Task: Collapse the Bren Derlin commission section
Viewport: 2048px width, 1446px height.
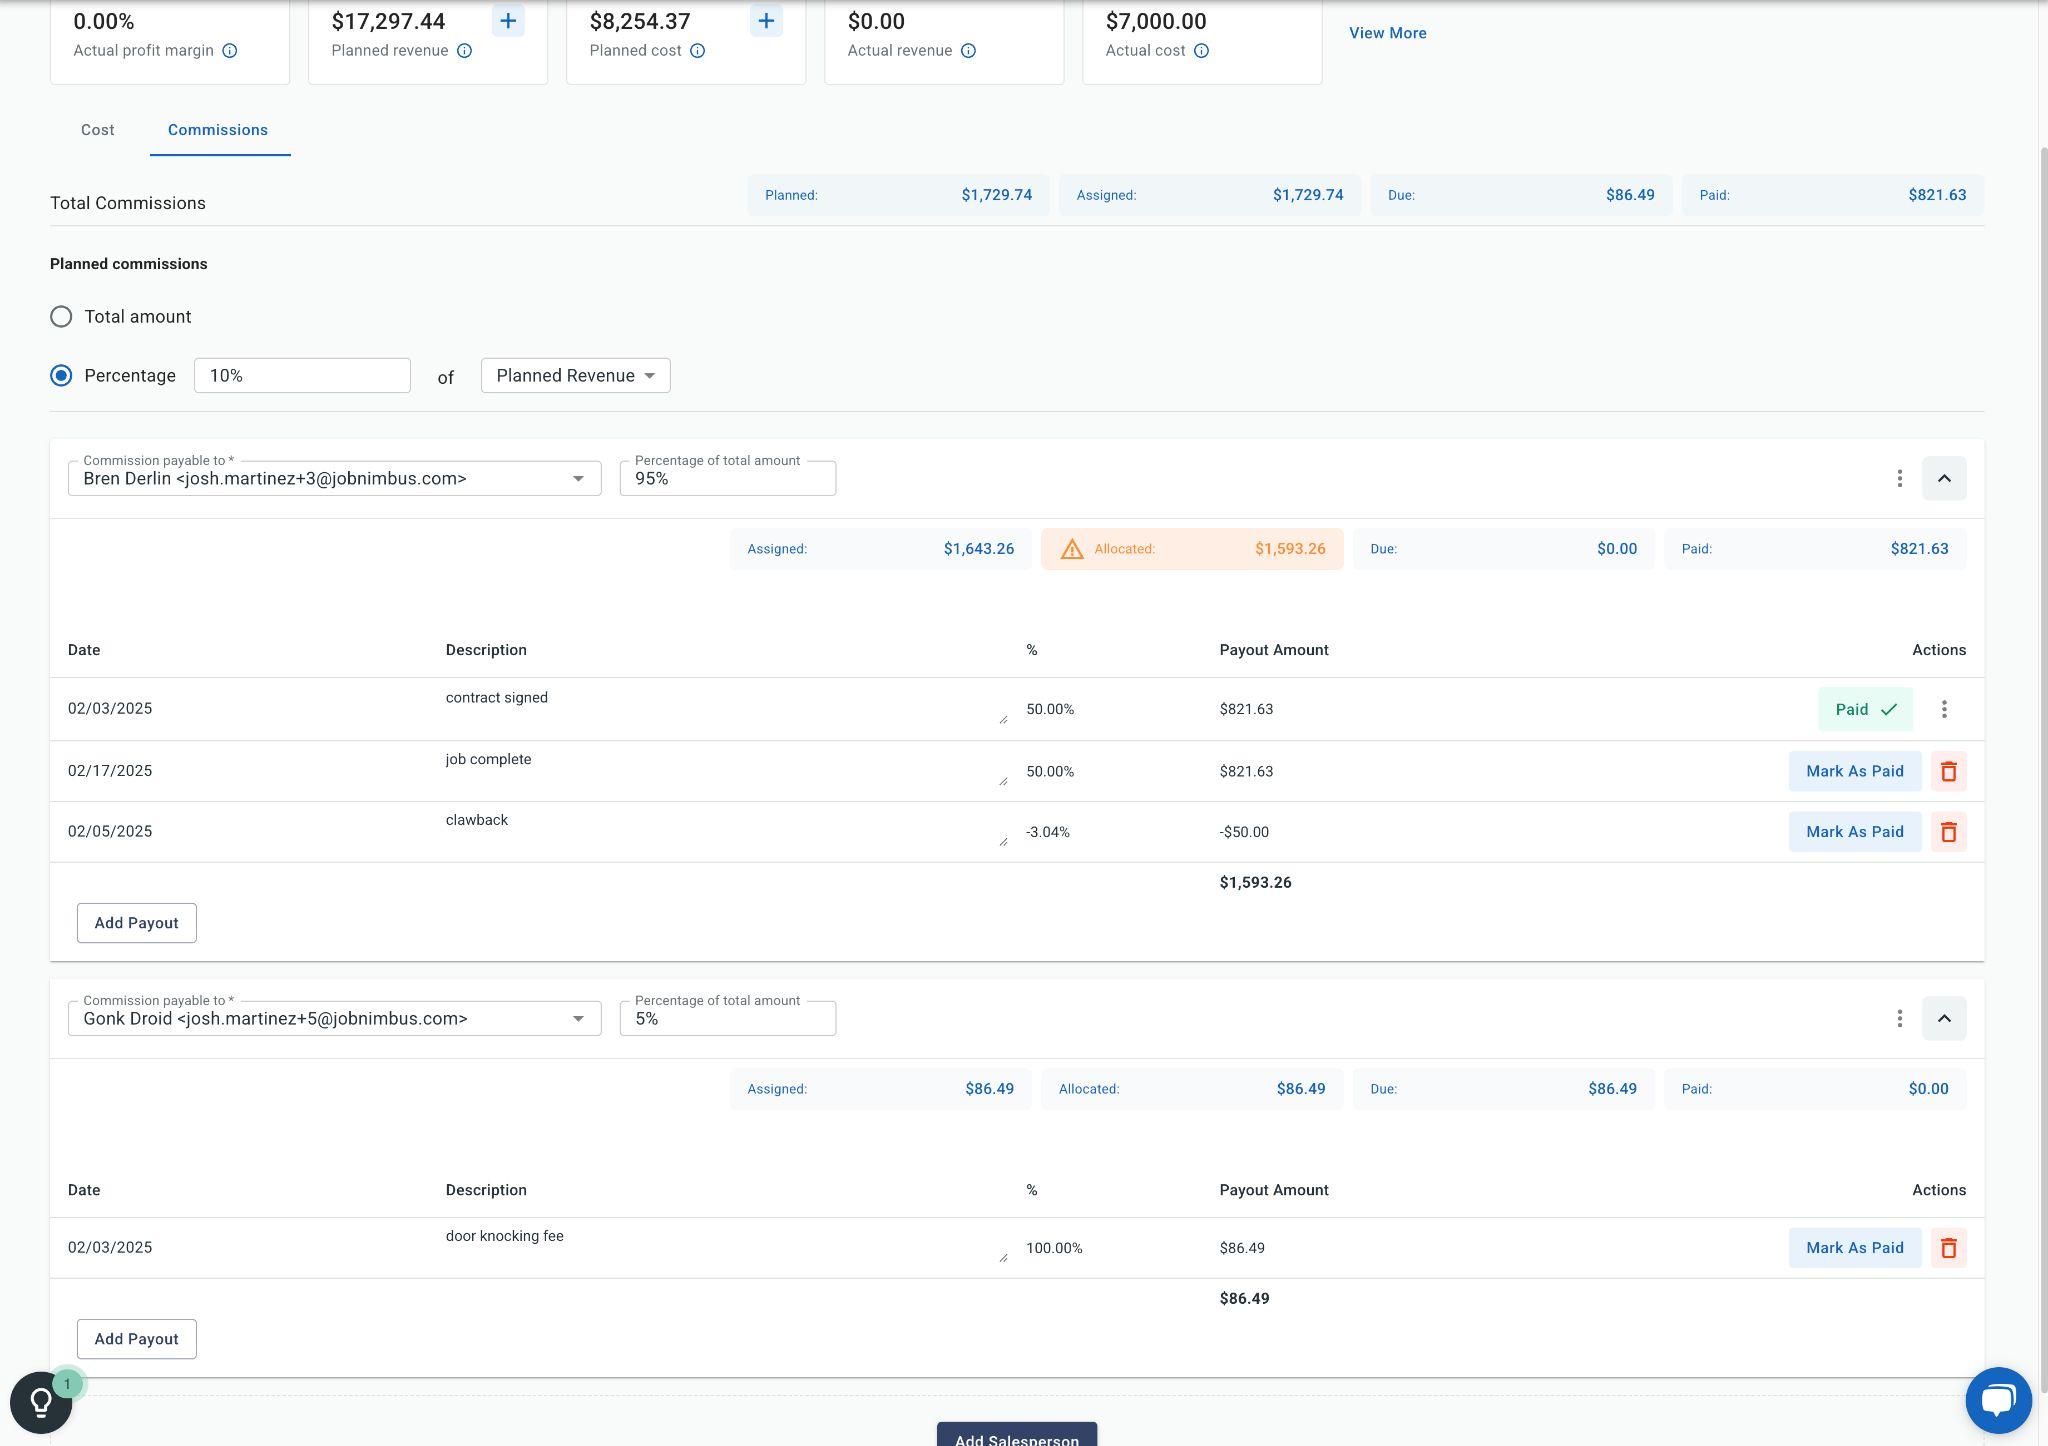Action: 1943,478
